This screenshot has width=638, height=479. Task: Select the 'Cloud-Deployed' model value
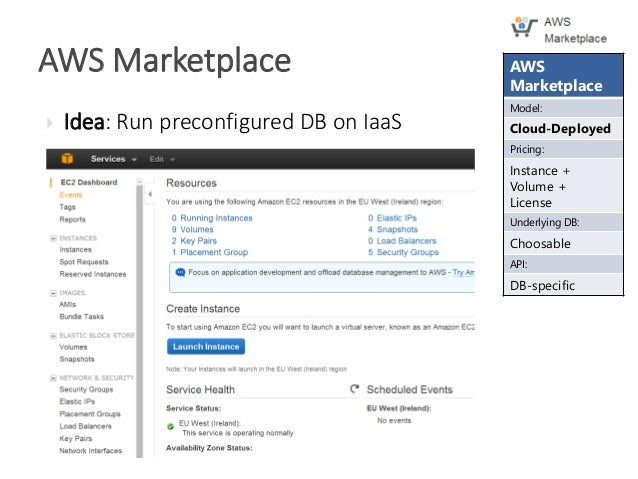(560, 129)
